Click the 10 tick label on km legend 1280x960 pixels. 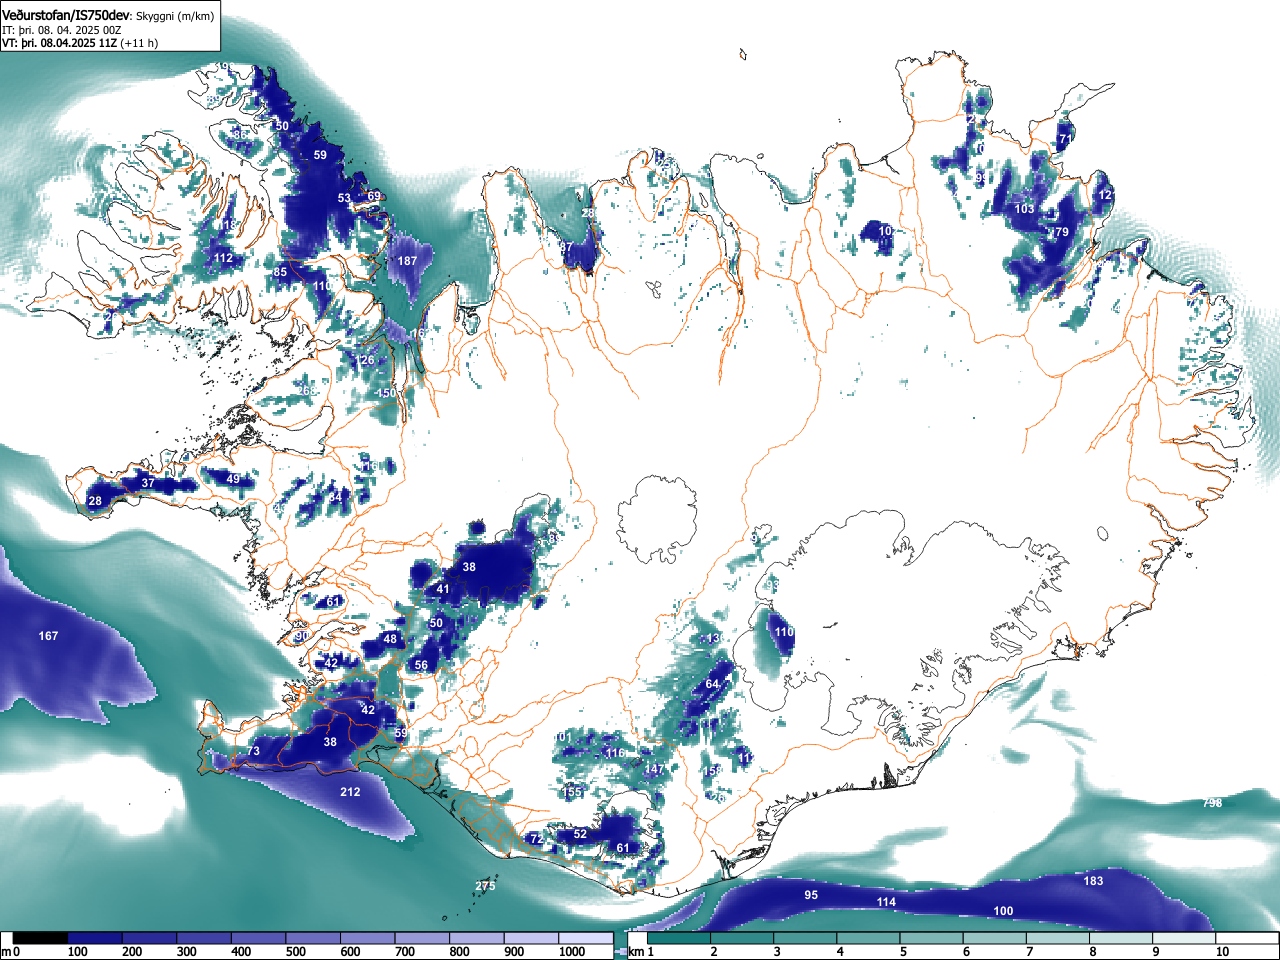pos(1222,952)
